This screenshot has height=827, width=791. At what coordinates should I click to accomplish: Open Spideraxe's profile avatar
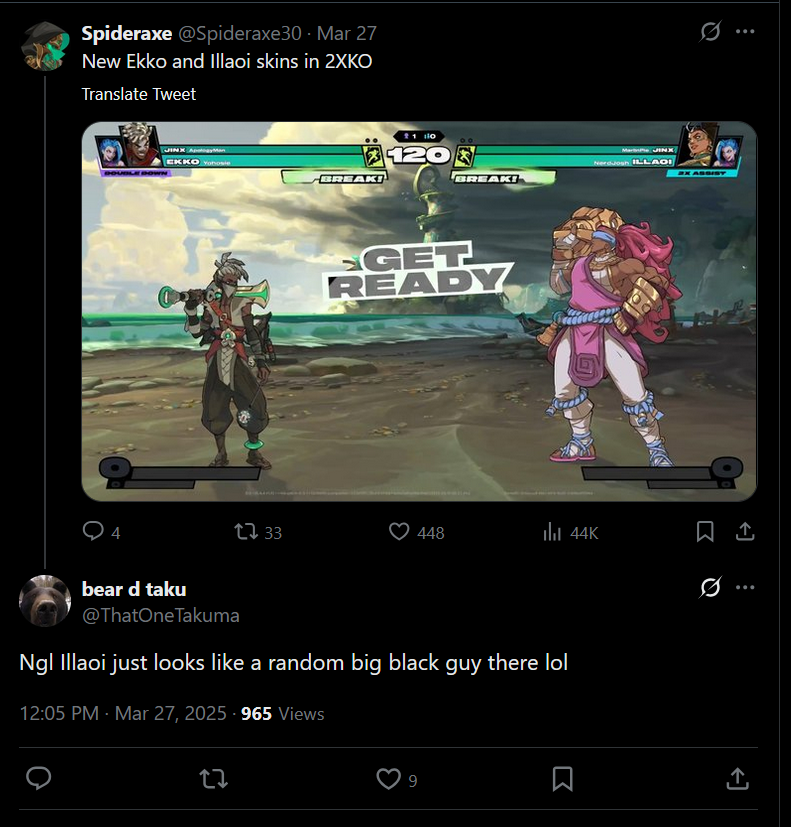[x=45, y=46]
